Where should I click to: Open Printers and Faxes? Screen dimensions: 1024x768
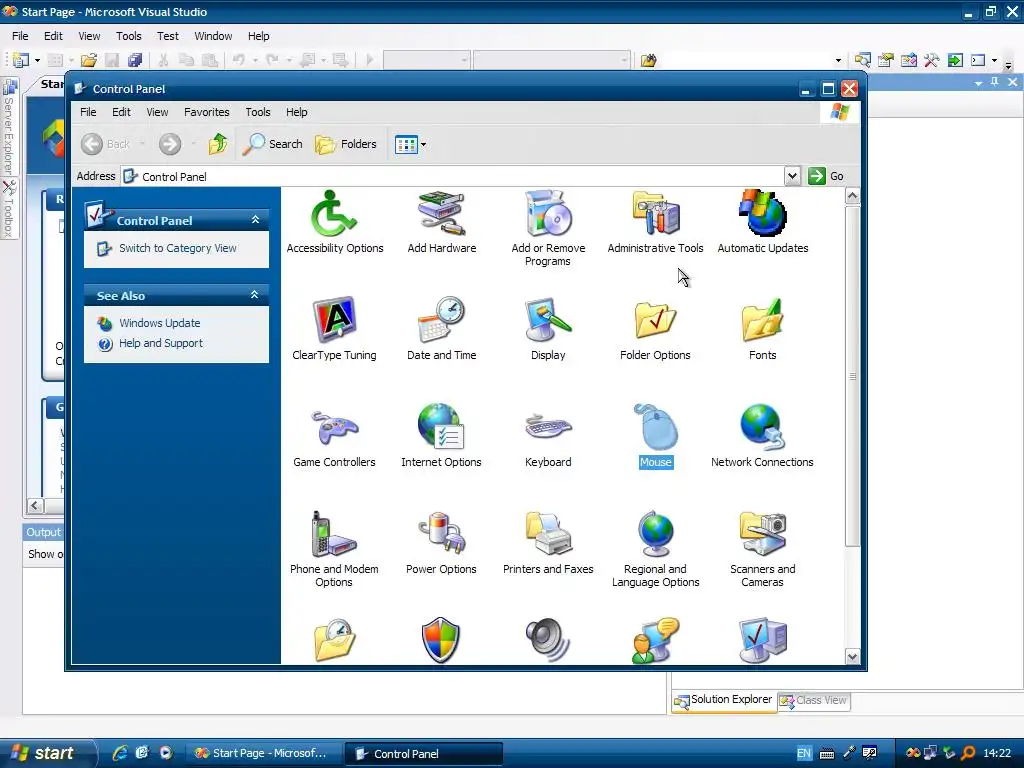548,543
